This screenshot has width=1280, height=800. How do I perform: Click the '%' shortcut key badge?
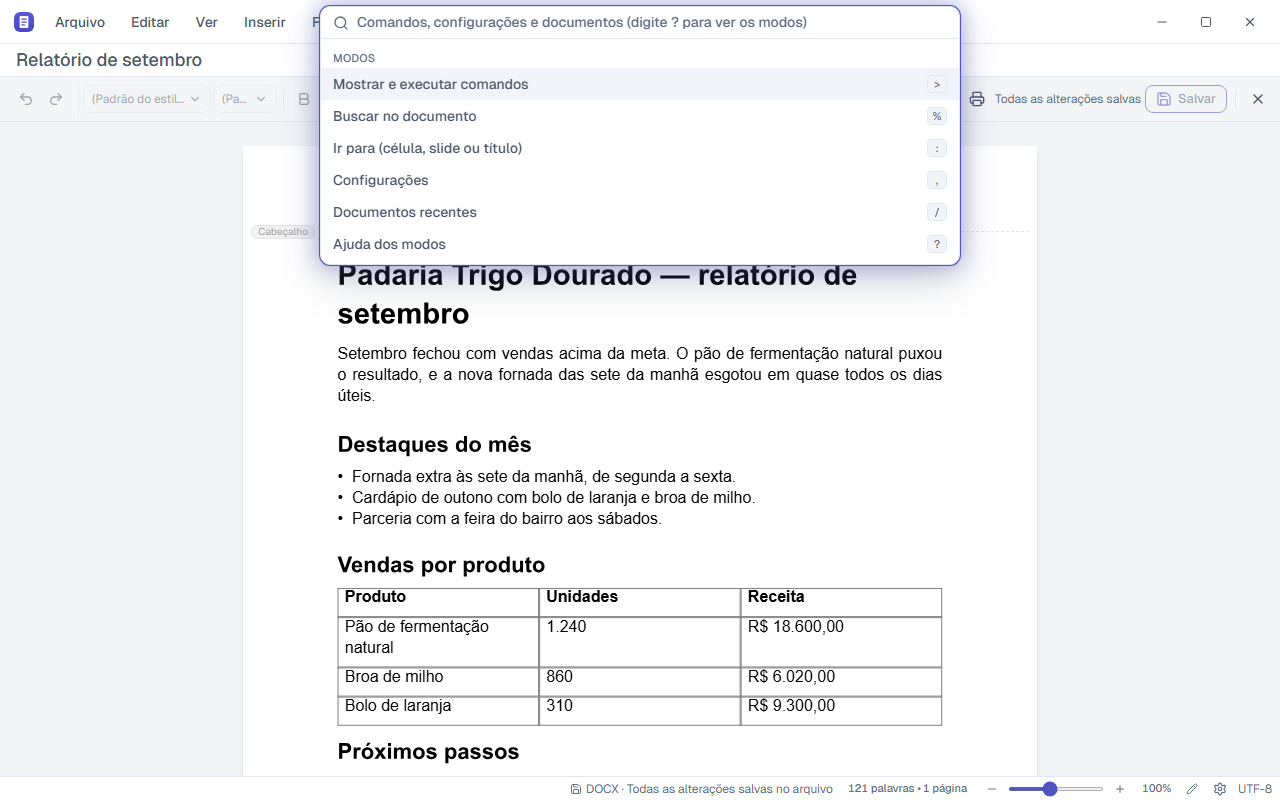pos(937,116)
